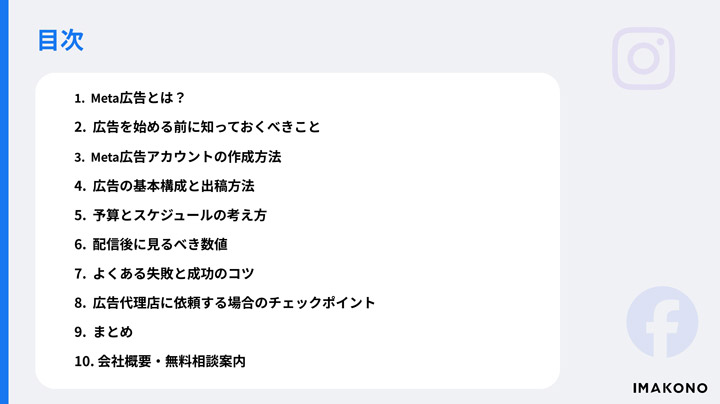
Task: Select item 2 広告を始める前に知っておくべきこと
Action: 197,127
